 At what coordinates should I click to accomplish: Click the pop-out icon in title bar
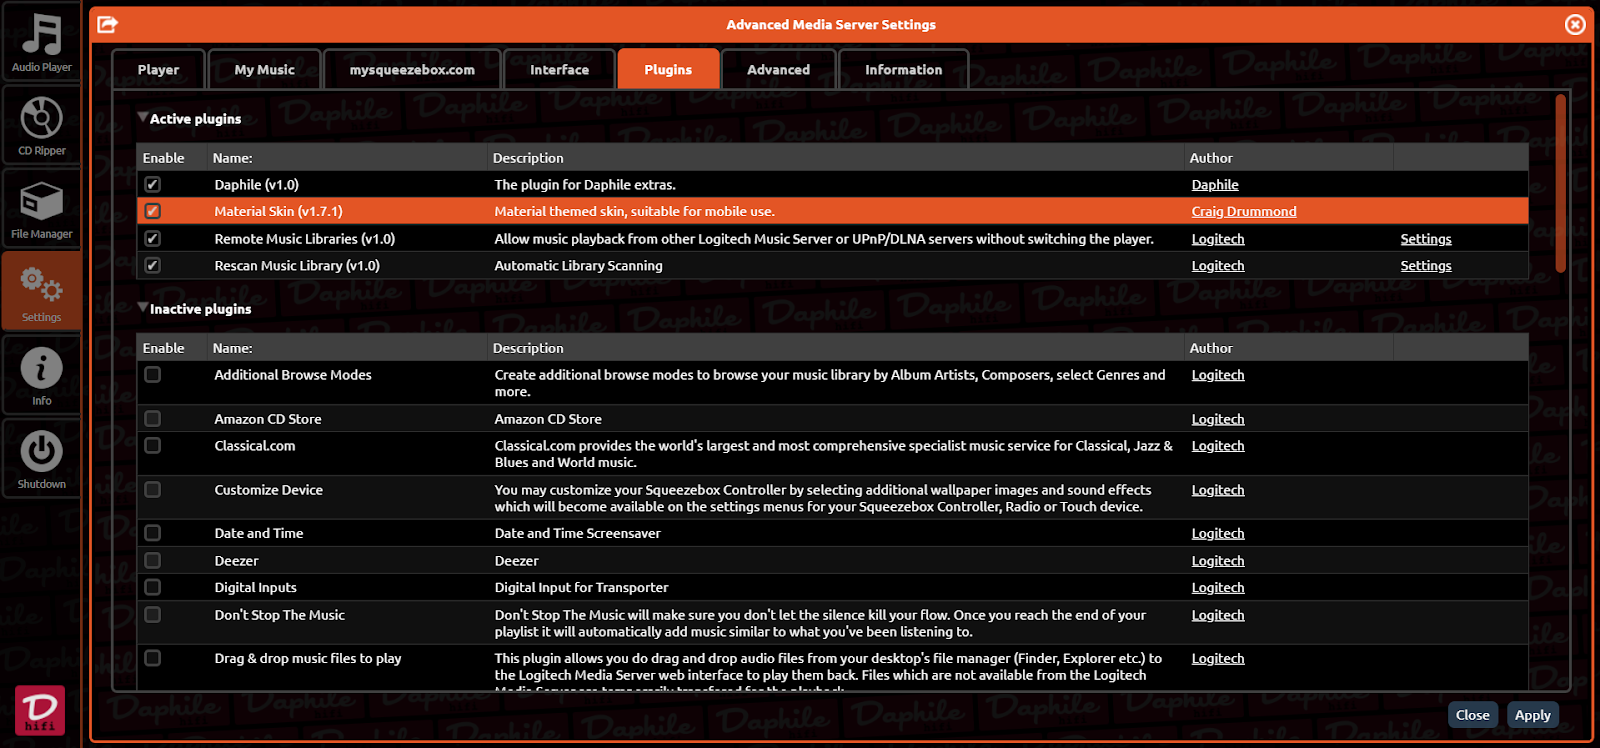[108, 24]
